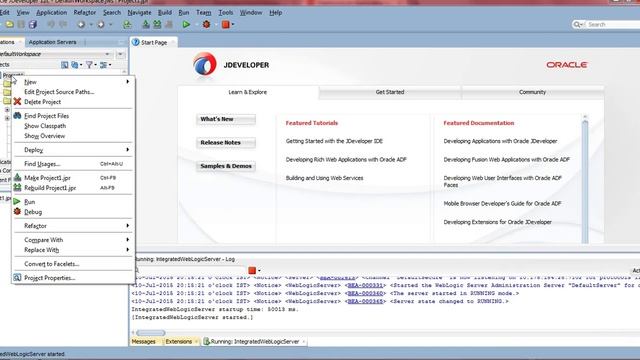Viewport: 640px width, 360px height.
Task: Open the Messages tab in log panel
Action: 144,342
